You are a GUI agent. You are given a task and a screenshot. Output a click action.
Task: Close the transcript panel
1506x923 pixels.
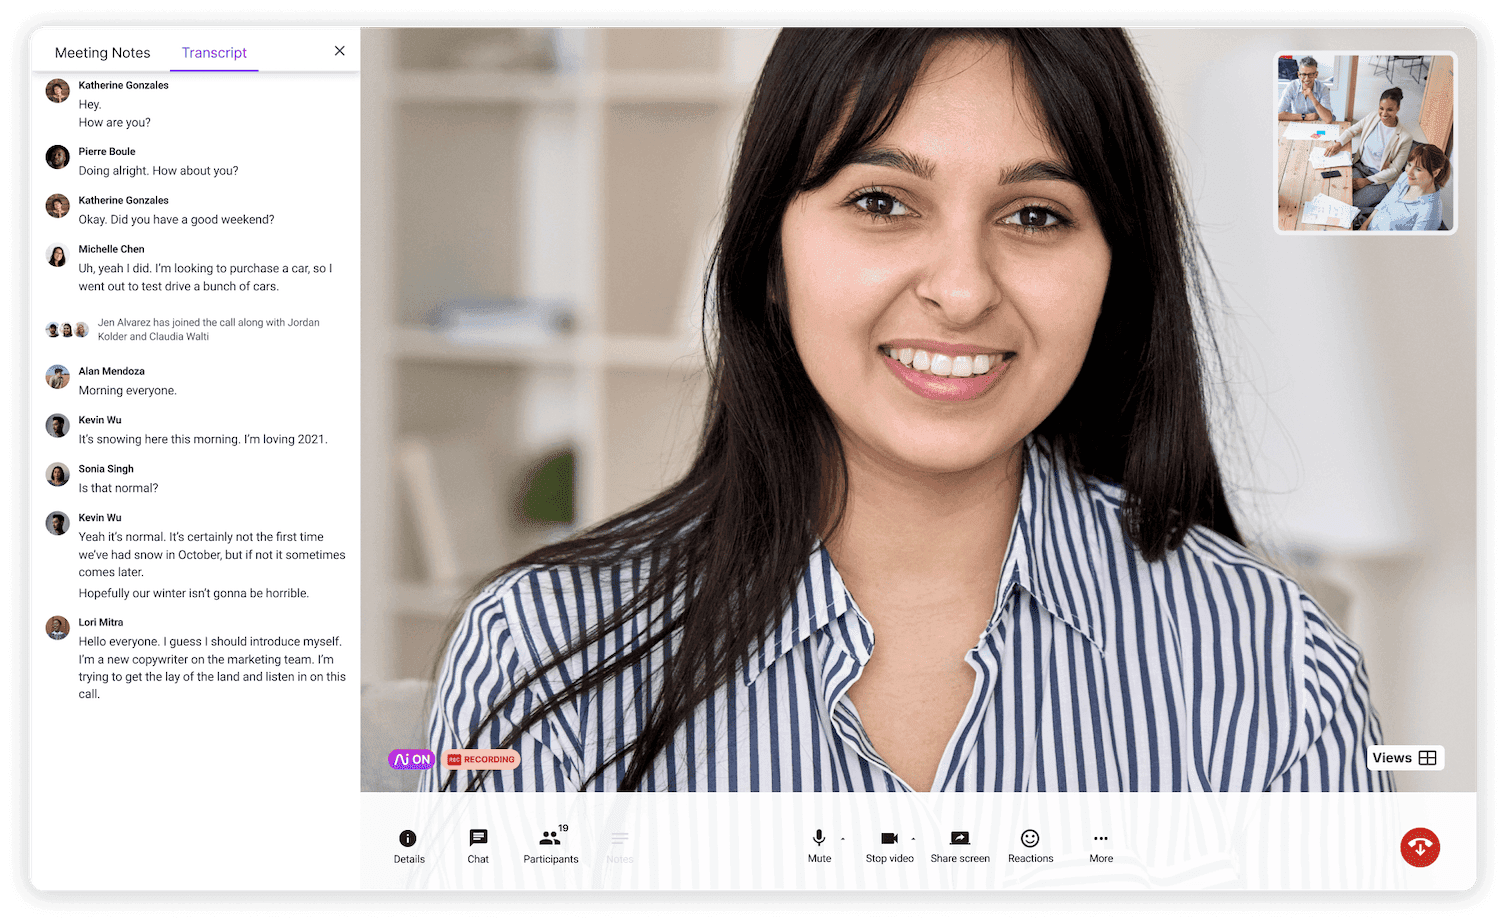coord(339,51)
